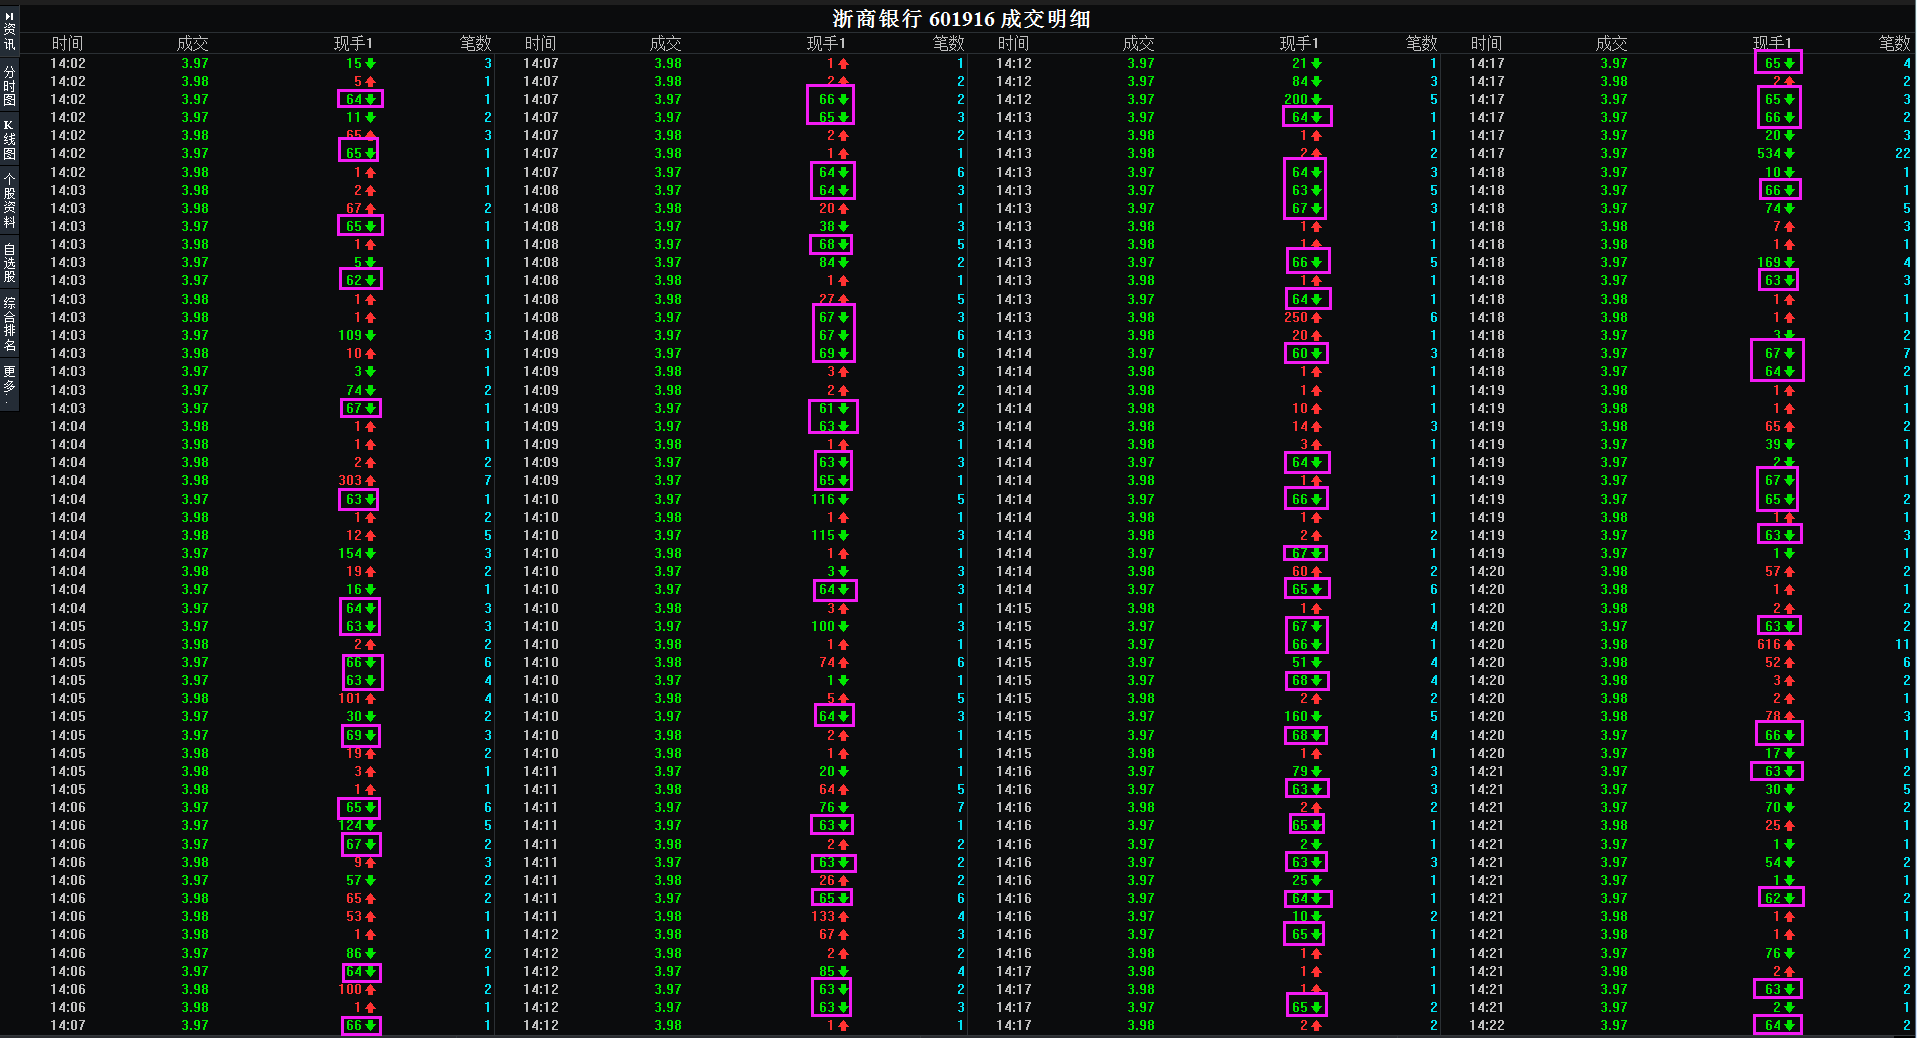1917x1038 pixels.
Task: Open the K线图 sidebar tab
Action: (x=9, y=140)
